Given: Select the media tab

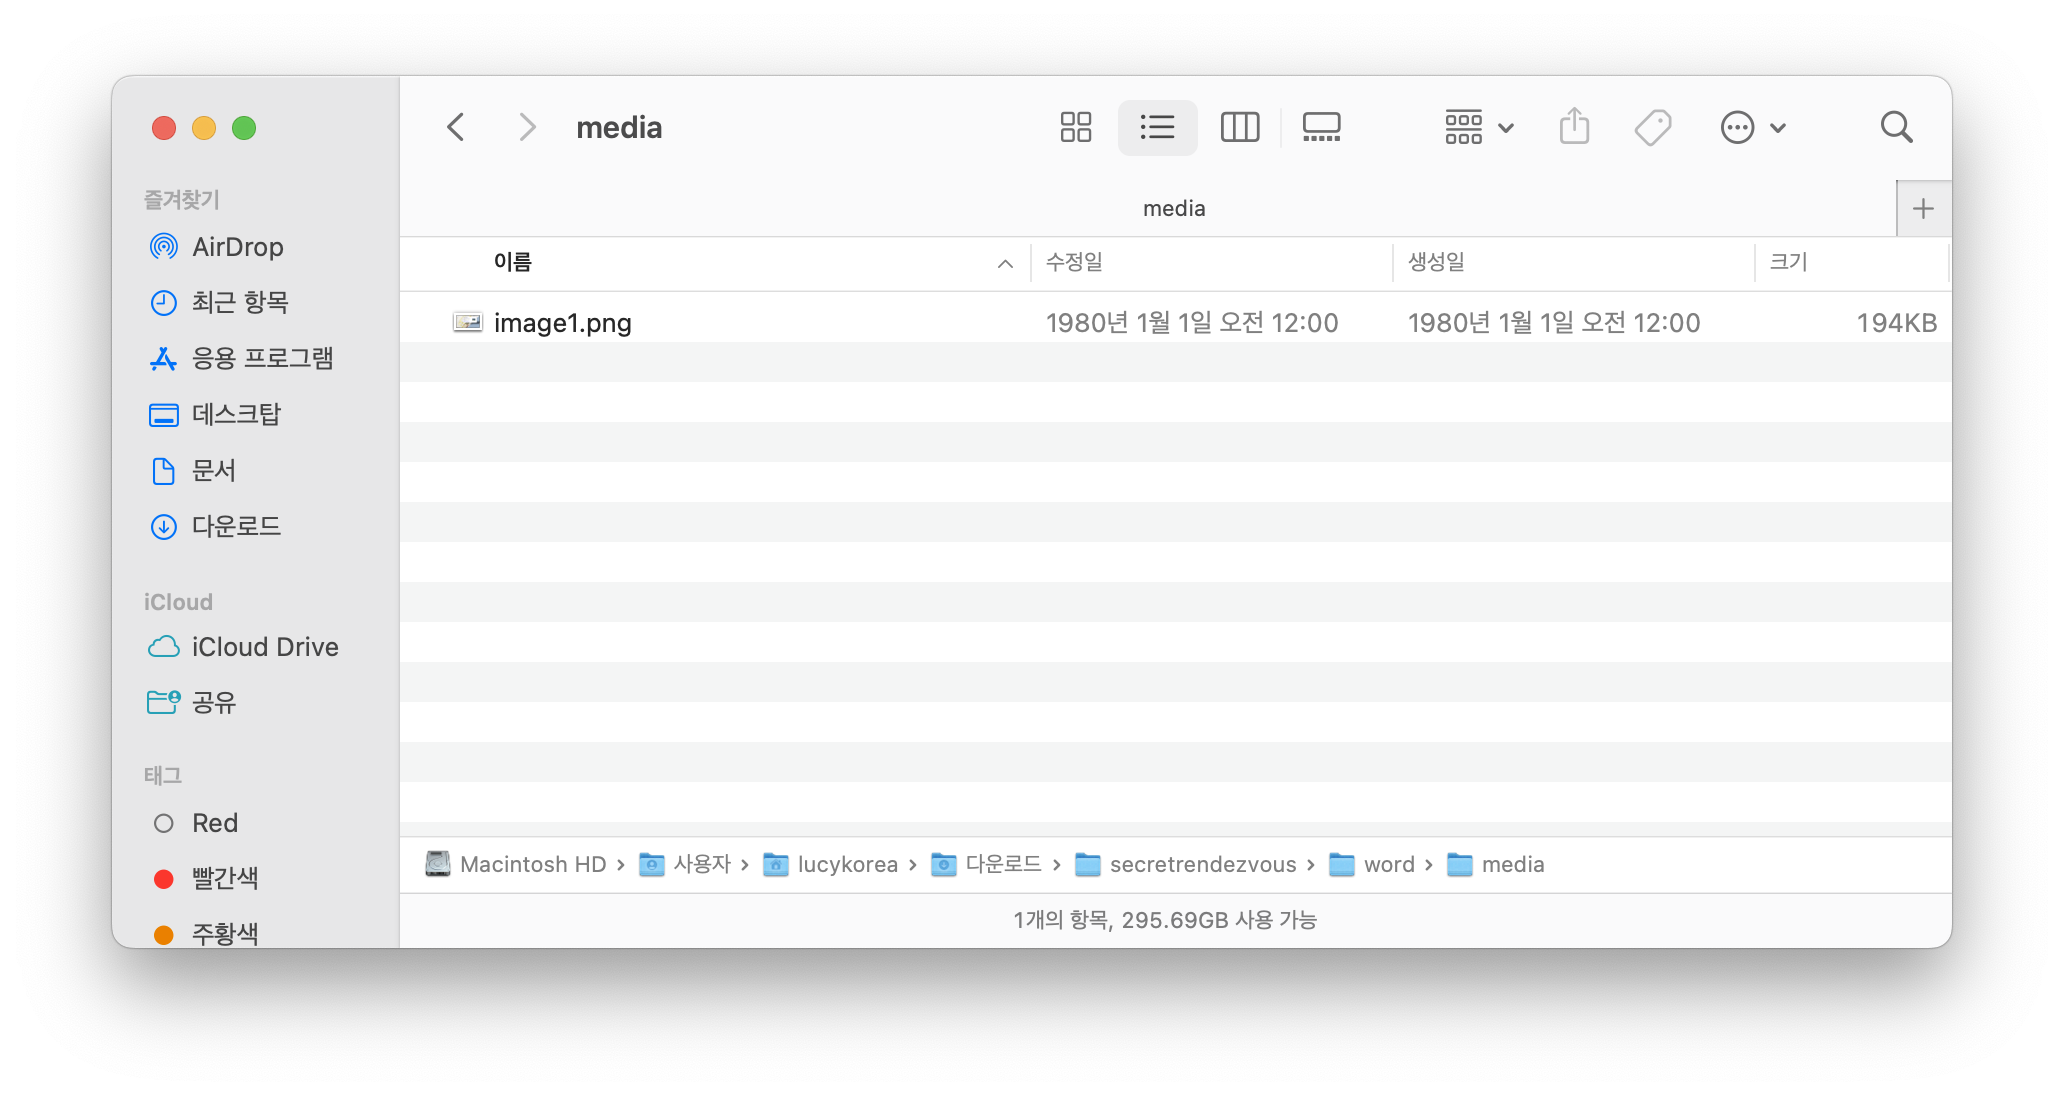Looking at the screenshot, I should [1174, 208].
